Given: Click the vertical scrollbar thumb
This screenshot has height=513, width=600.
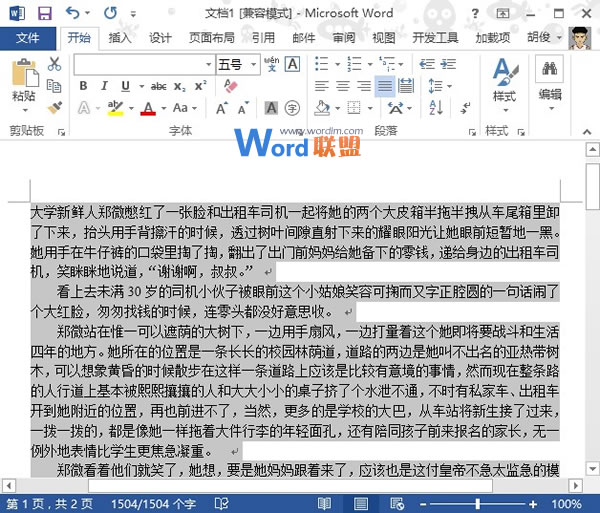Looking at the screenshot, I should point(593,187).
